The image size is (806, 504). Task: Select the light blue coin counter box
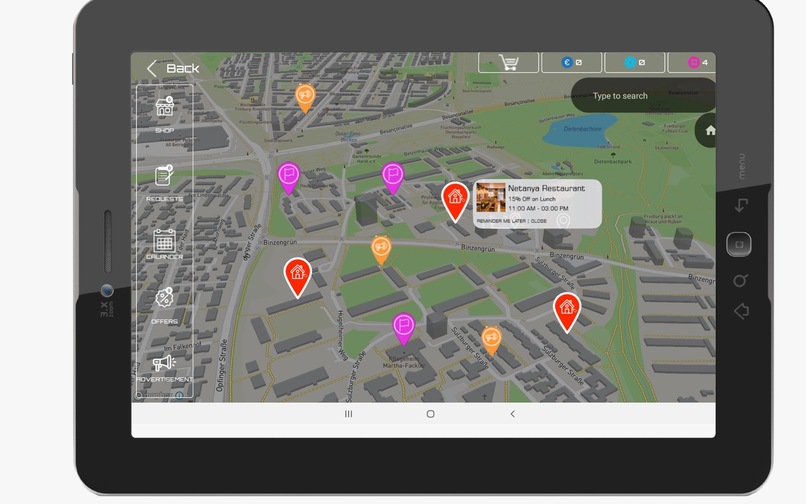tap(635, 63)
